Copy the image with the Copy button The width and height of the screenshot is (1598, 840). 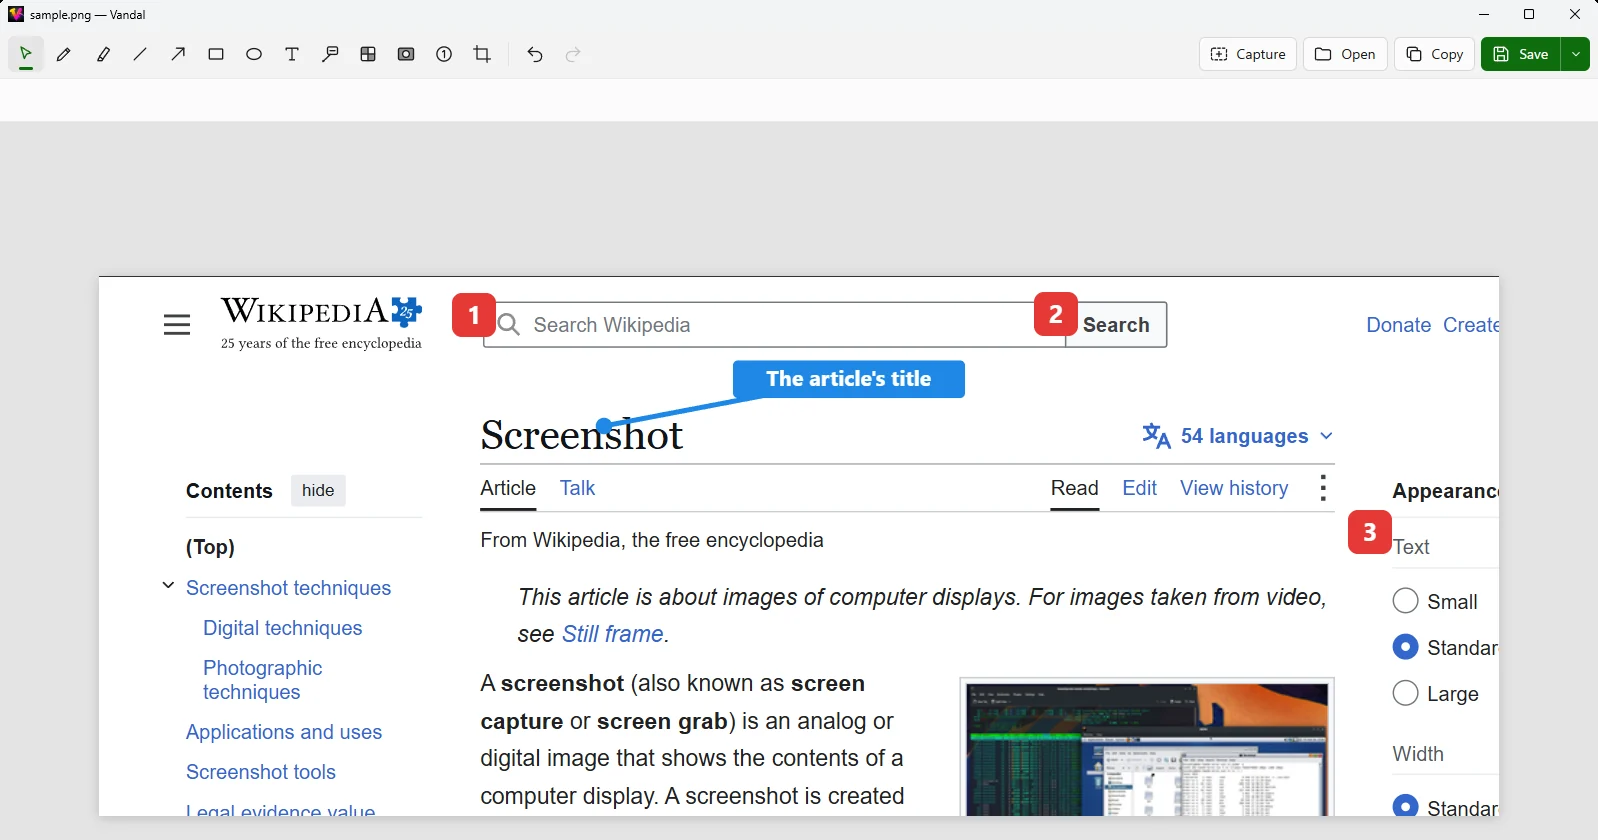[x=1435, y=54]
